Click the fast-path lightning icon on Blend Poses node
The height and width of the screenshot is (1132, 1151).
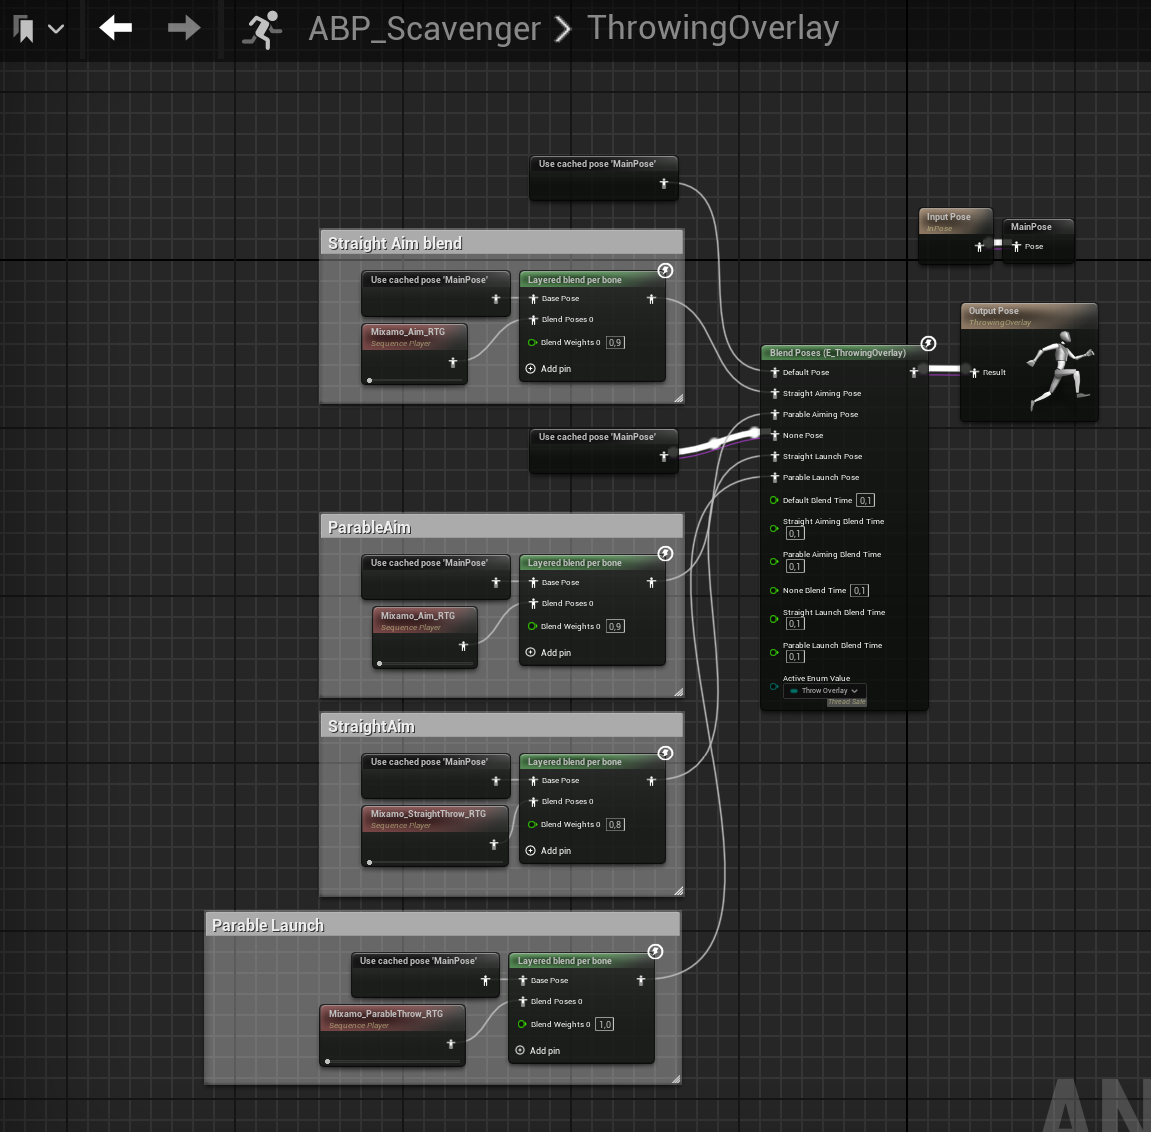928,342
